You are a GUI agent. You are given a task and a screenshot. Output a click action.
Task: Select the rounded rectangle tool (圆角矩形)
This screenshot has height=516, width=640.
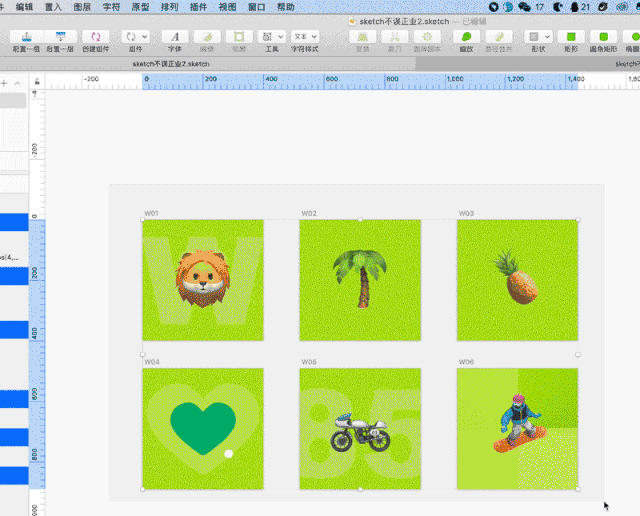coord(603,37)
